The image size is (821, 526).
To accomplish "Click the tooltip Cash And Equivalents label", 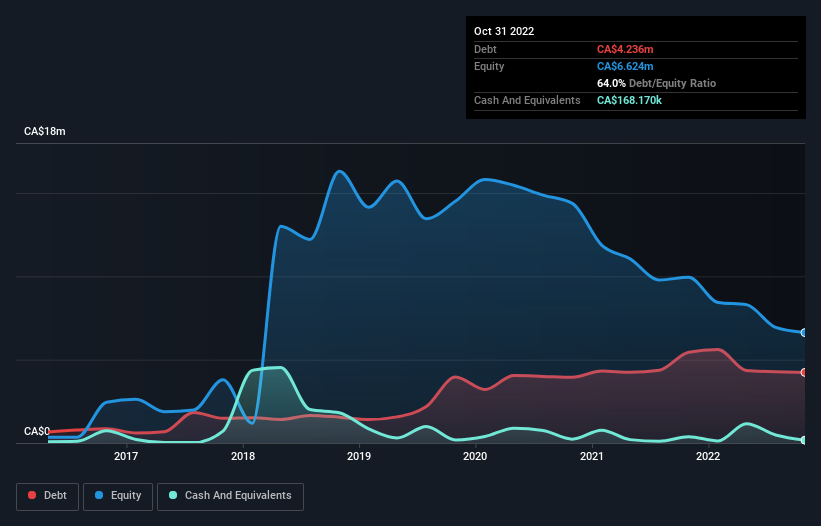I will click(527, 100).
